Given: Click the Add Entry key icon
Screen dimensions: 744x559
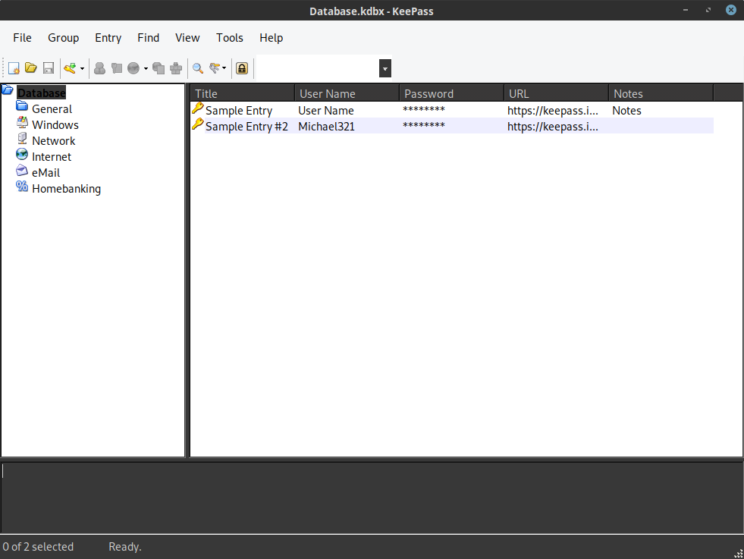Looking at the screenshot, I should click(x=70, y=68).
